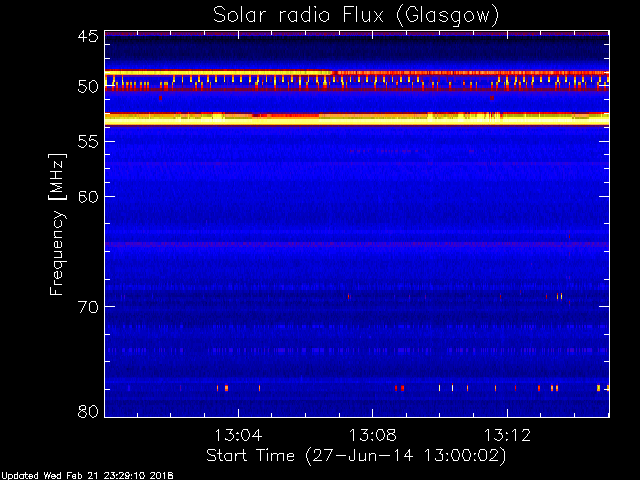
Task: Click the plot title 'Solar radio Flux (Glasgow)'
Action: tap(356, 16)
